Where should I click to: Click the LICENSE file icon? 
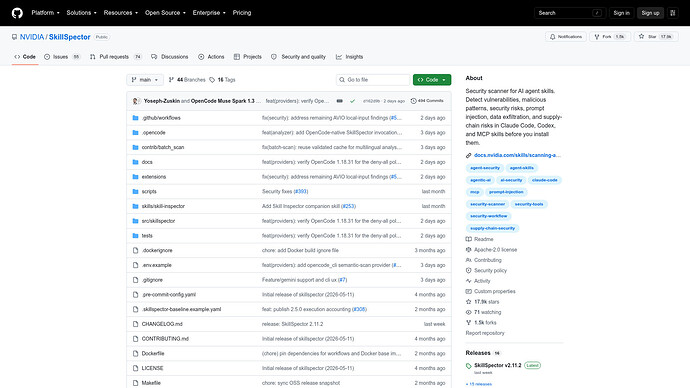tap(136, 368)
